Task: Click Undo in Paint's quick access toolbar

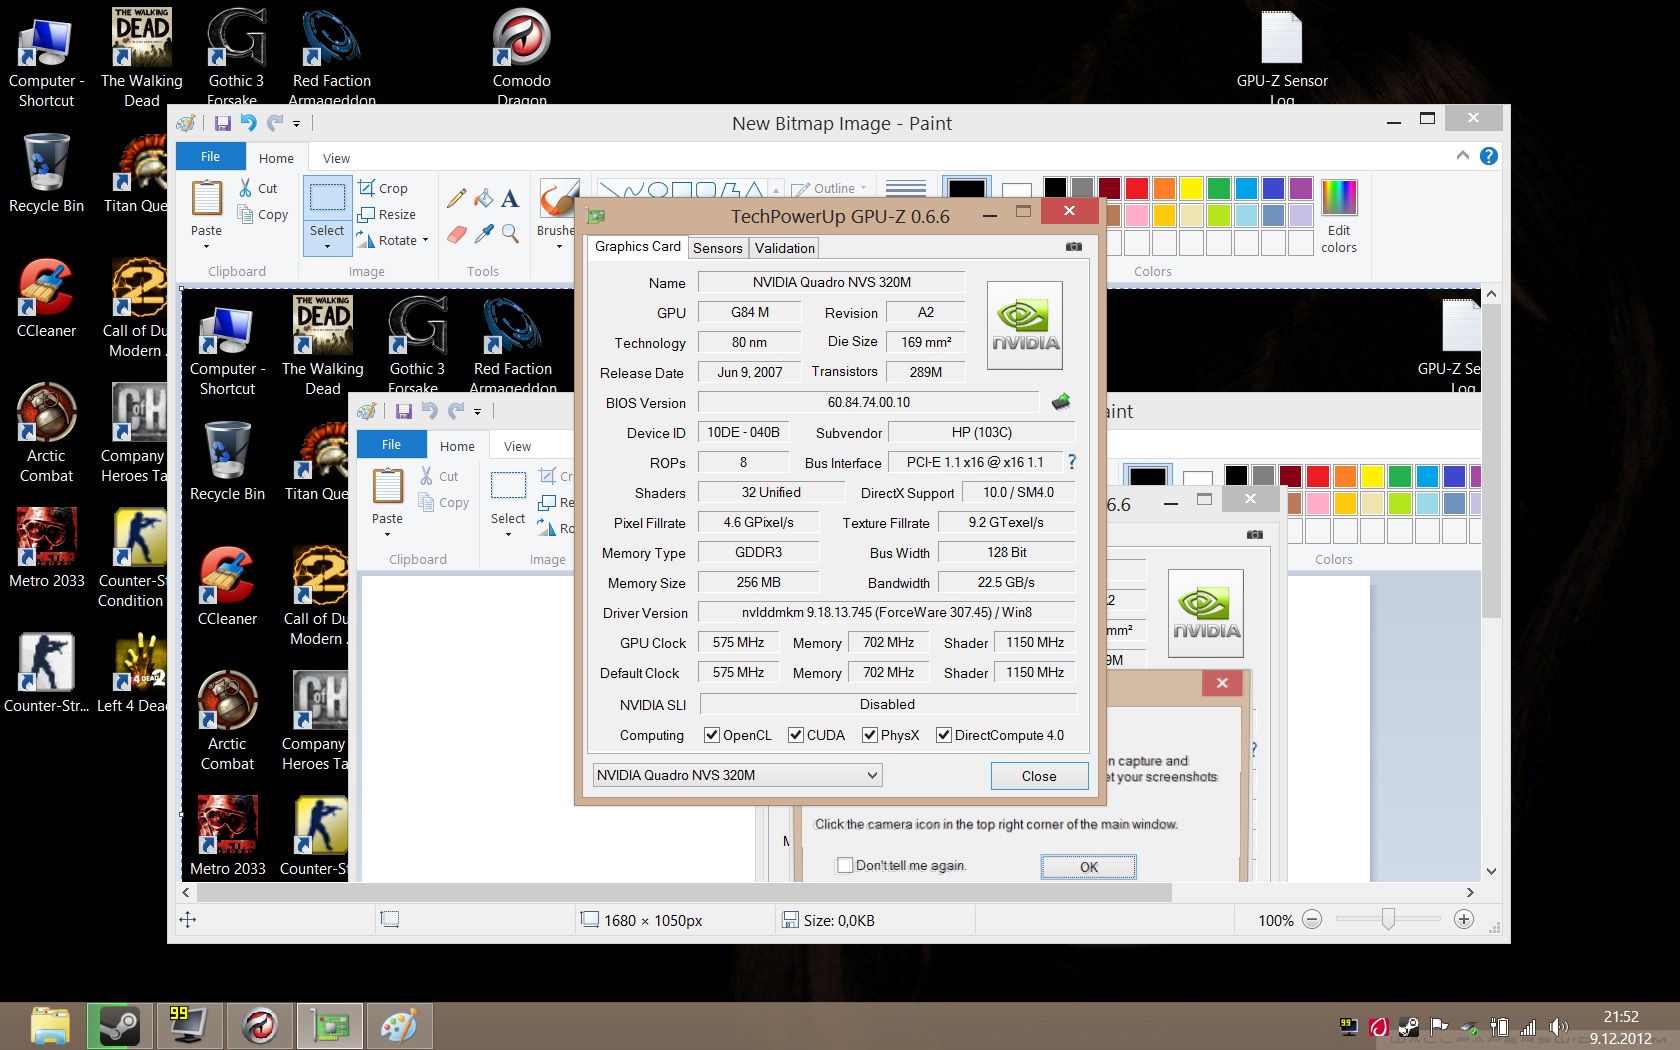Action: (248, 123)
